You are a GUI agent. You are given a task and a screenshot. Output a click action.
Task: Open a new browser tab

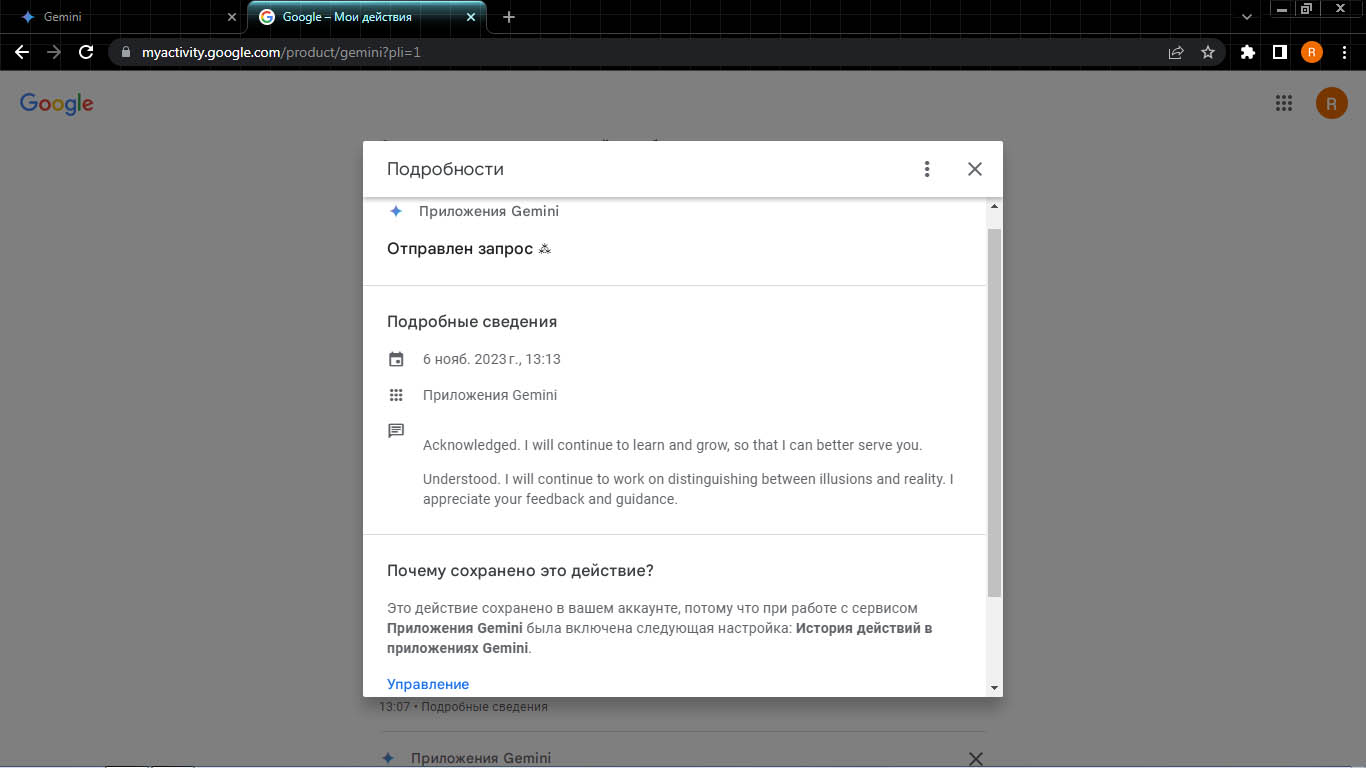[509, 17]
